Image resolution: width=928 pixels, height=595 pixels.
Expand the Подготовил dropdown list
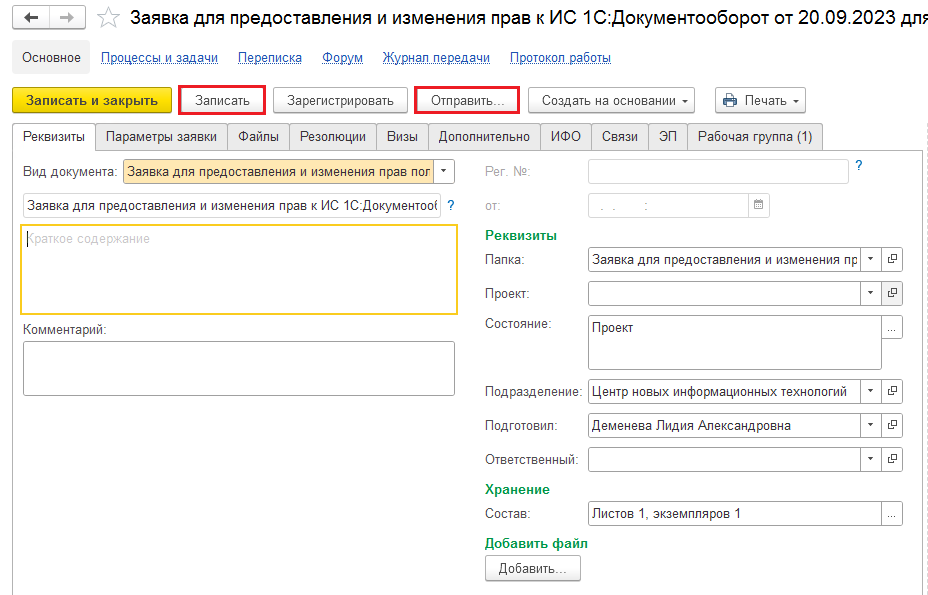[870, 425]
